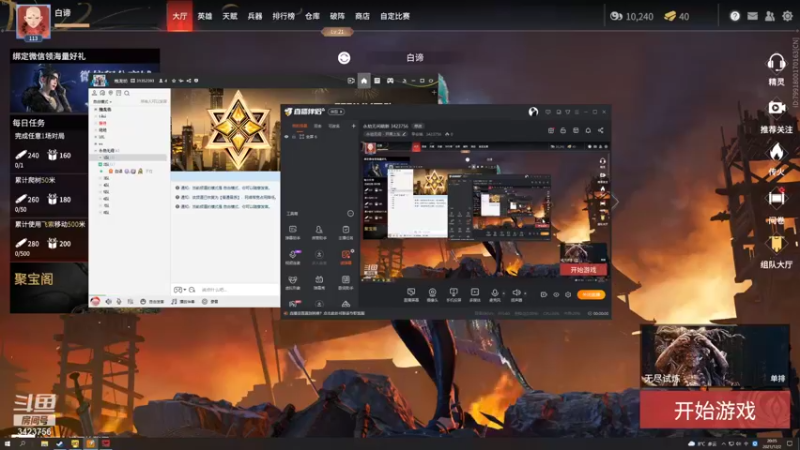
Task: Open the game help question-mark icon
Action: (x=735, y=16)
